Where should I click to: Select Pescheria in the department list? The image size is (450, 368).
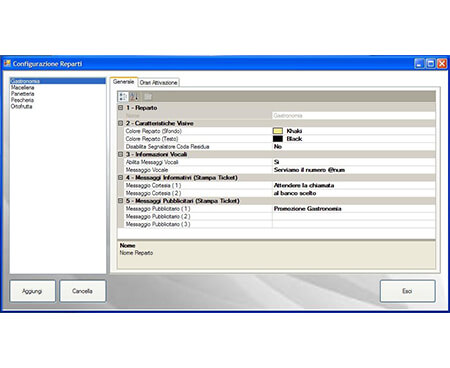22,100
